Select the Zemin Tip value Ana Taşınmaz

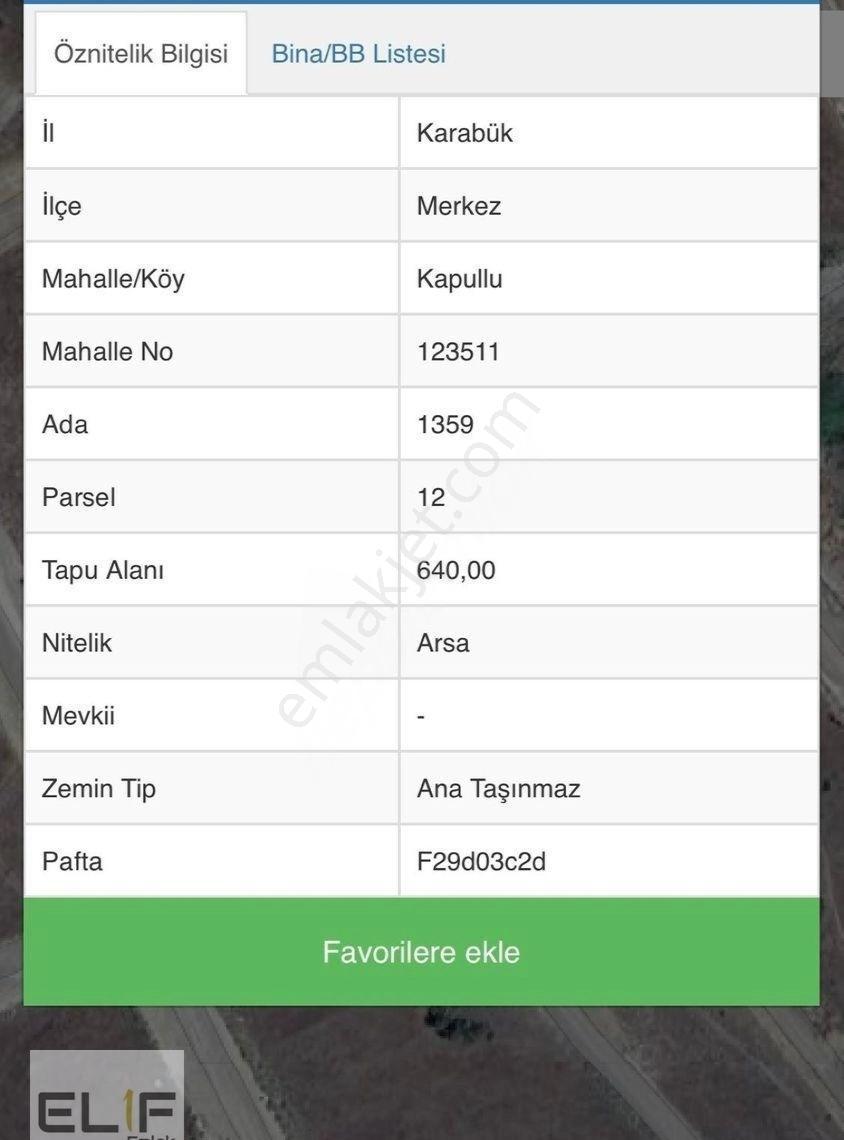[499, 789]
